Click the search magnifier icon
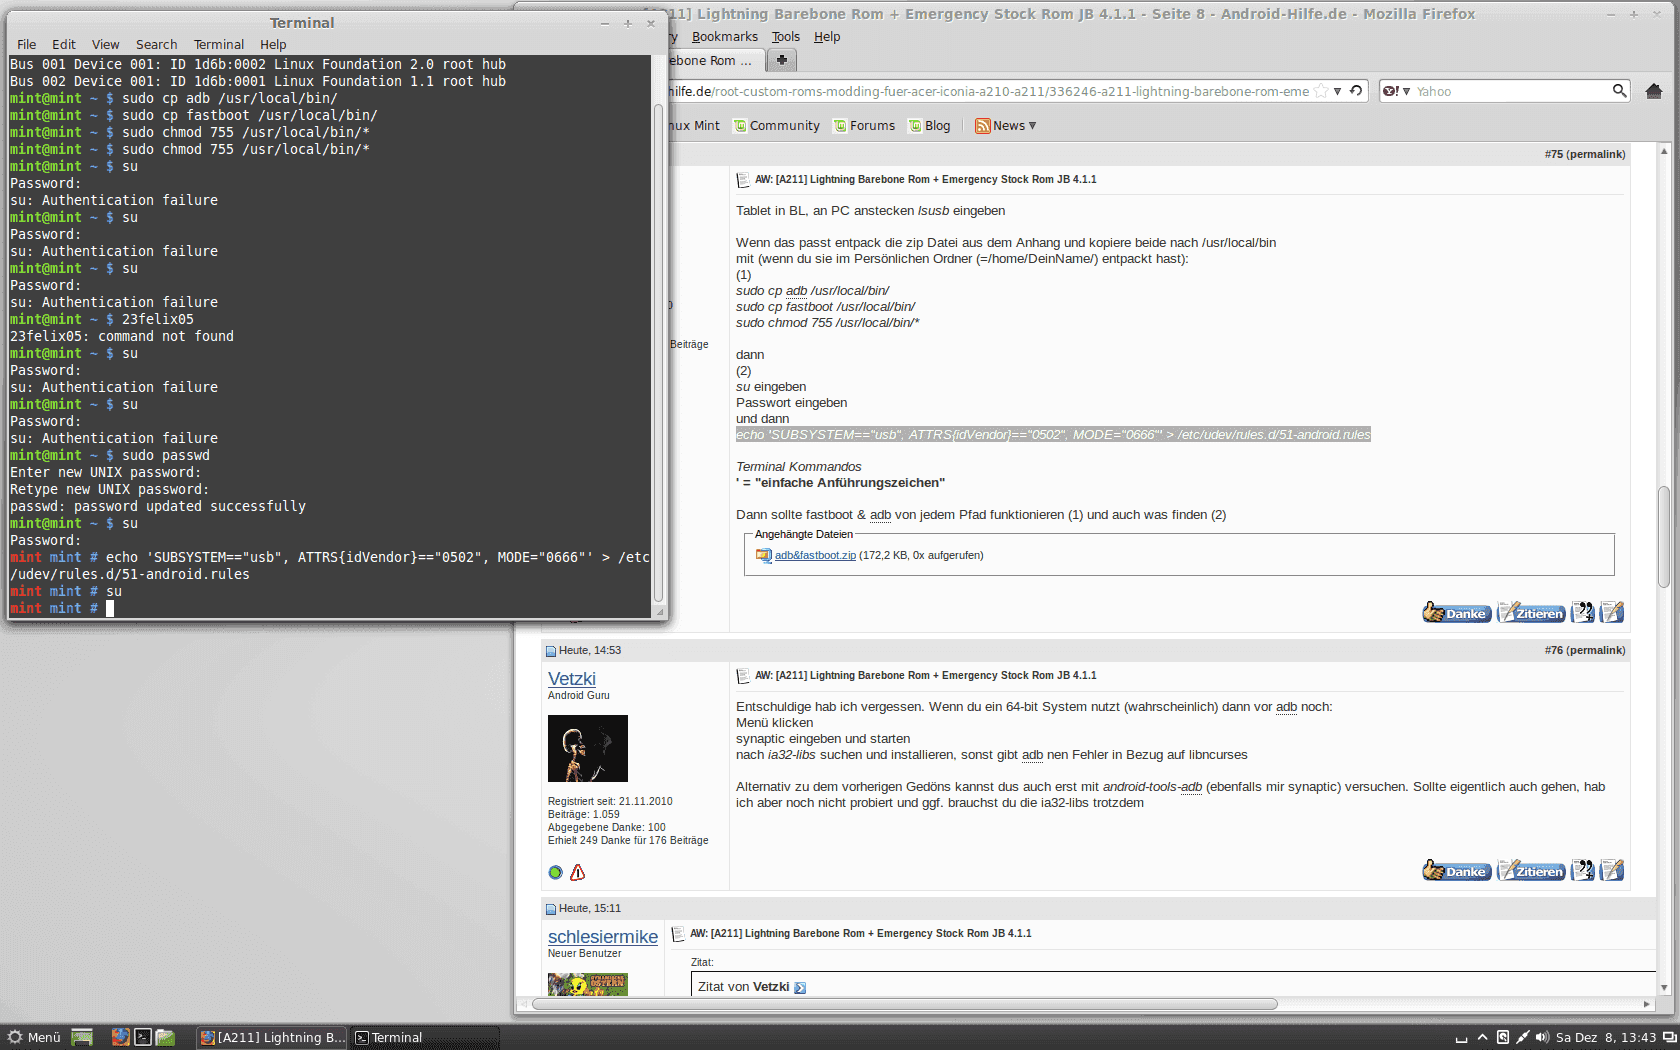 pos(1619,91)
